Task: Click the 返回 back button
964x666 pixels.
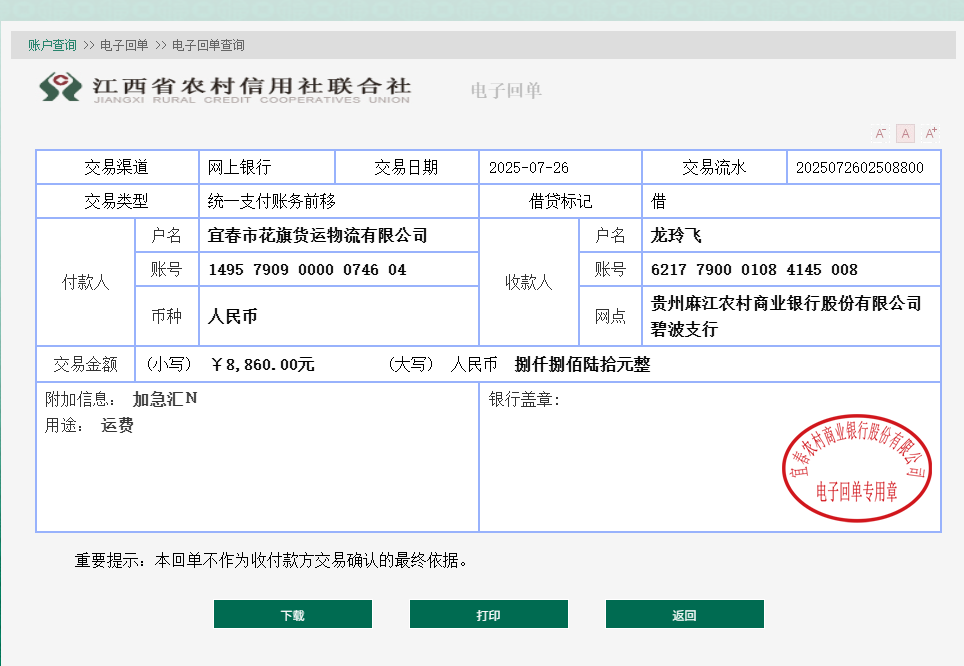Action: point(685,614)
